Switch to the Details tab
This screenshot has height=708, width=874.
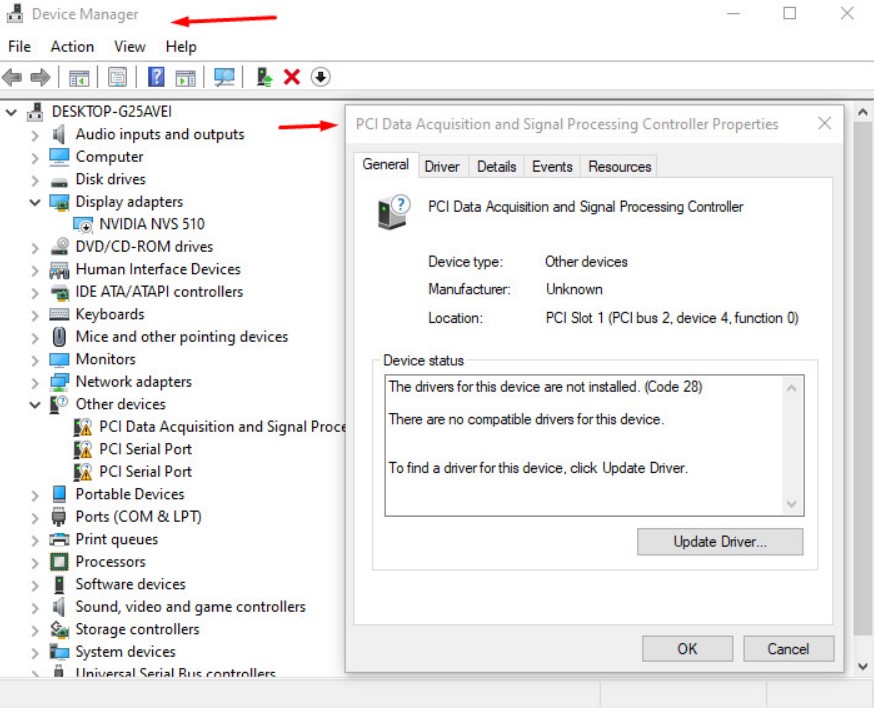coord(497,167)
